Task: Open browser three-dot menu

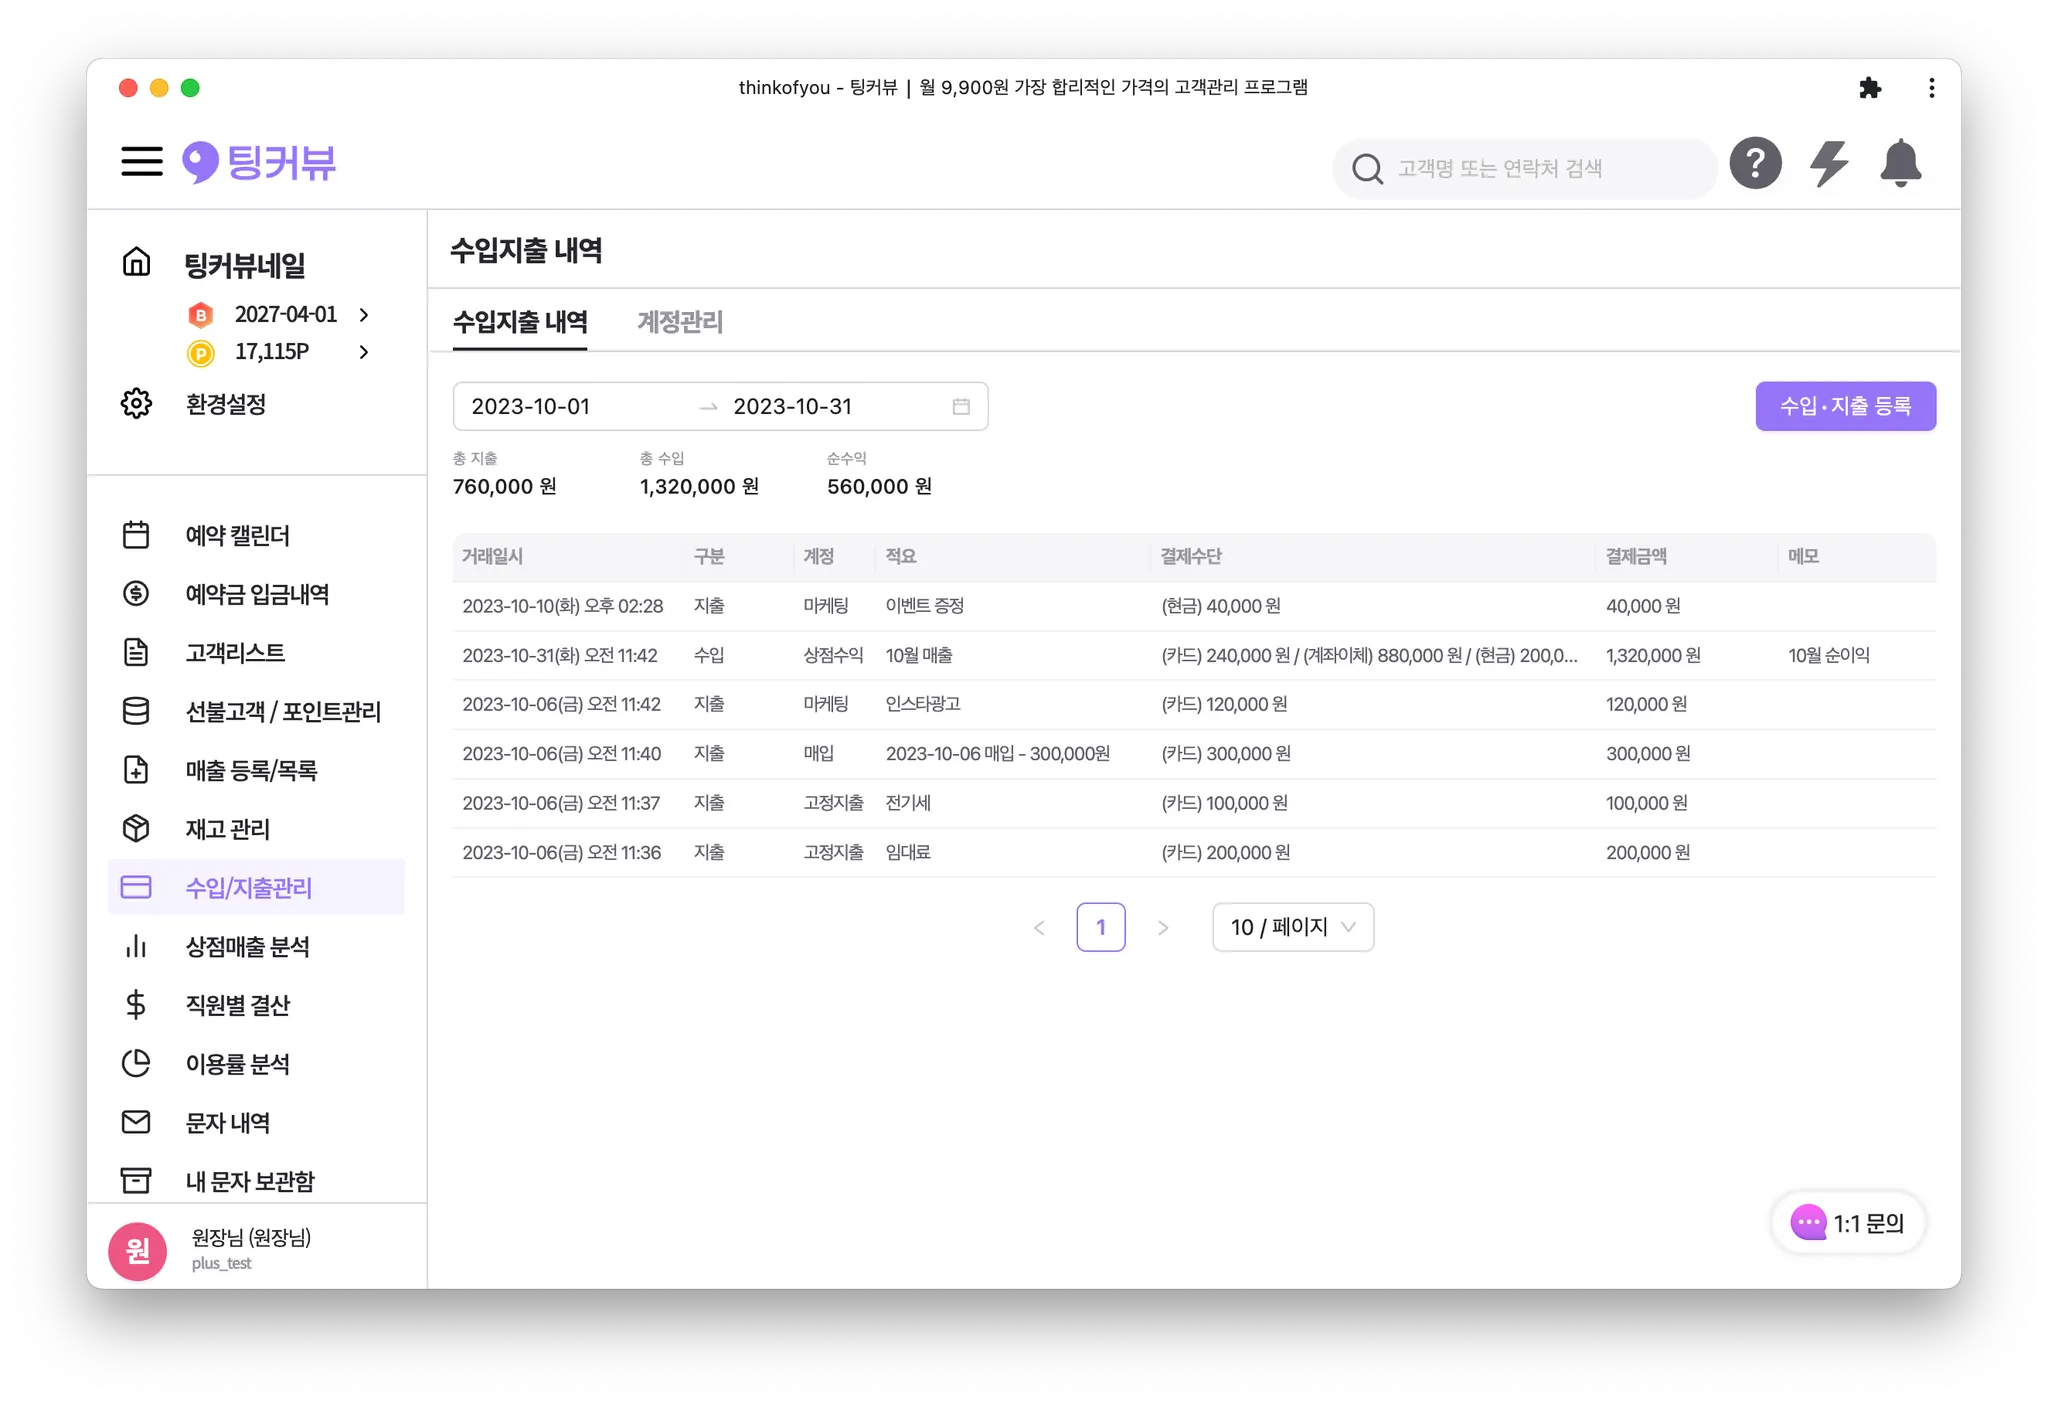Action: (x=1931, y=88)
